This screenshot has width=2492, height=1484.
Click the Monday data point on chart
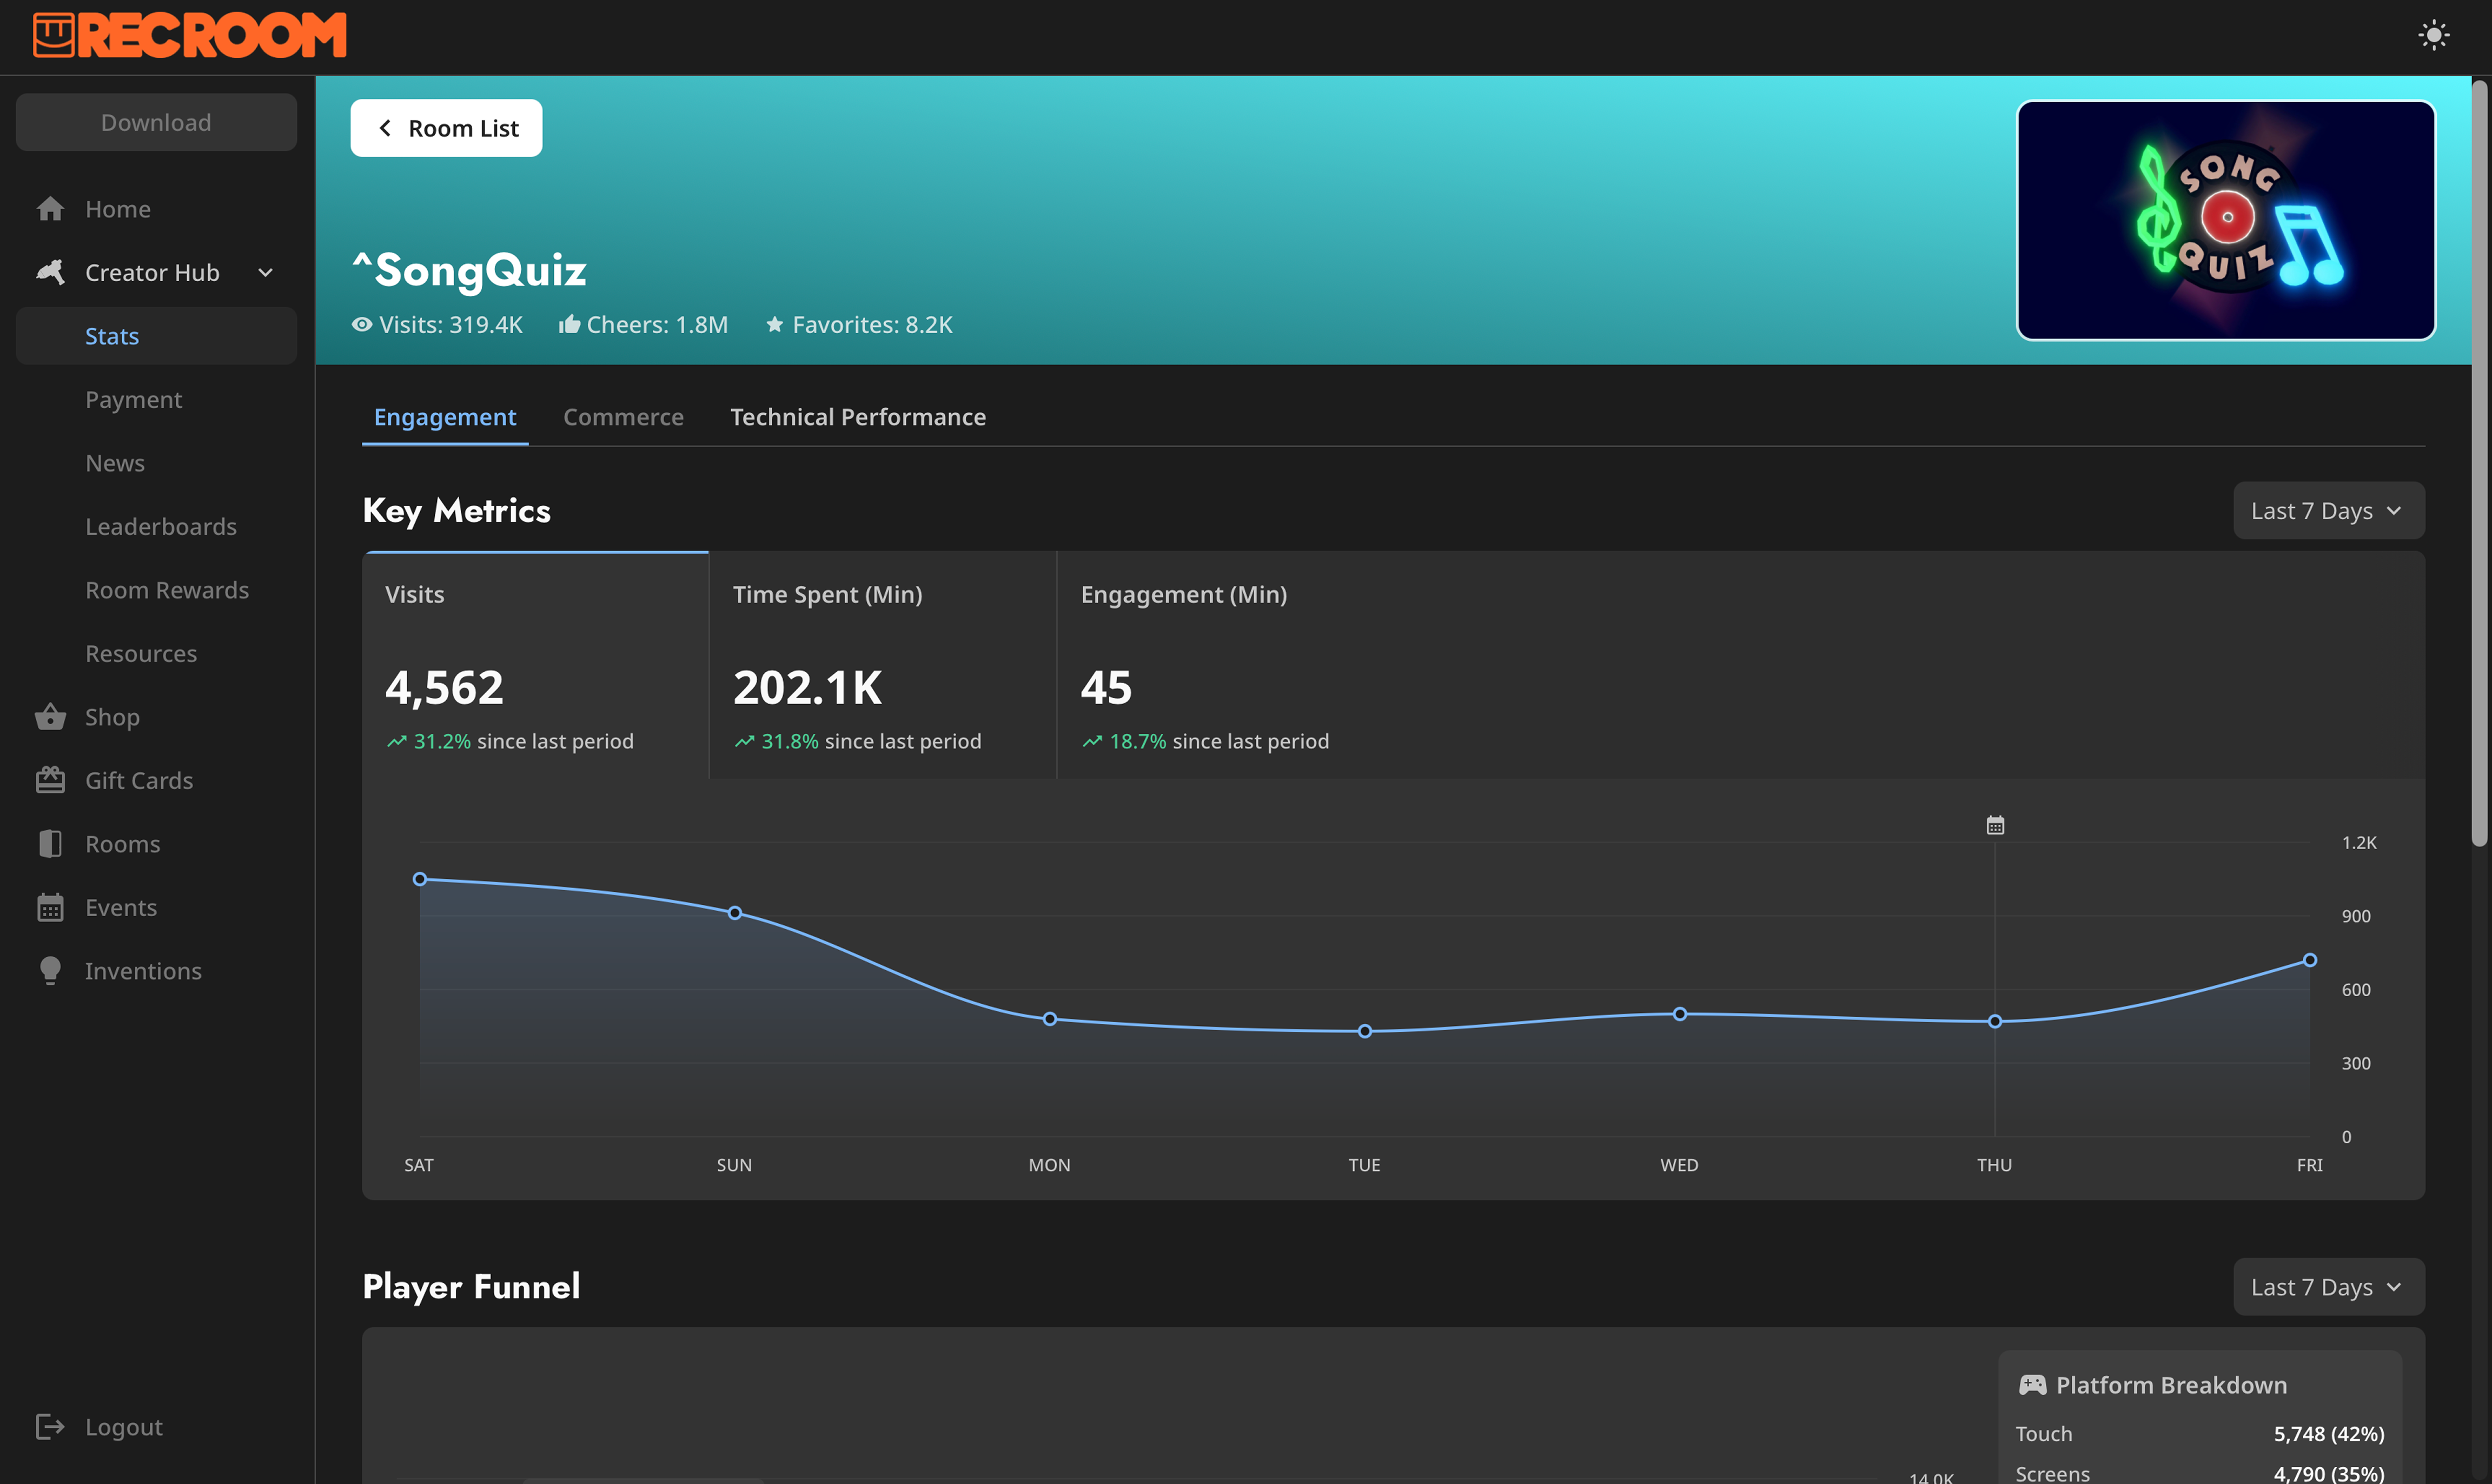[x=1050, y=1019]
